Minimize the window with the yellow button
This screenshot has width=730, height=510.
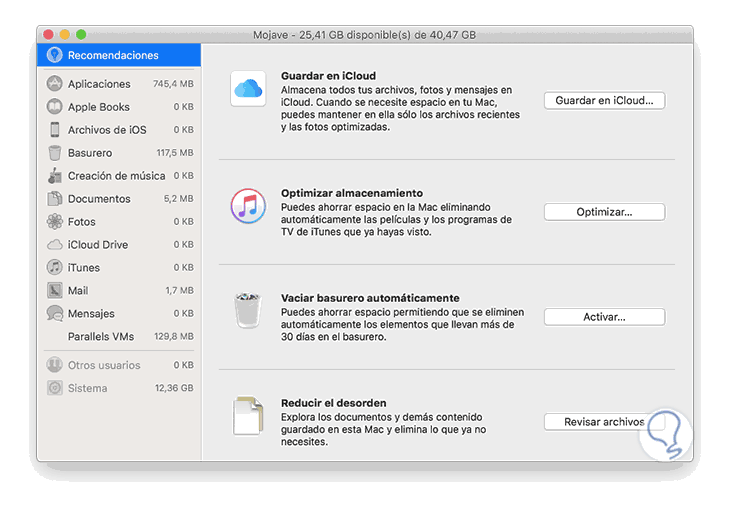point(65,34)
